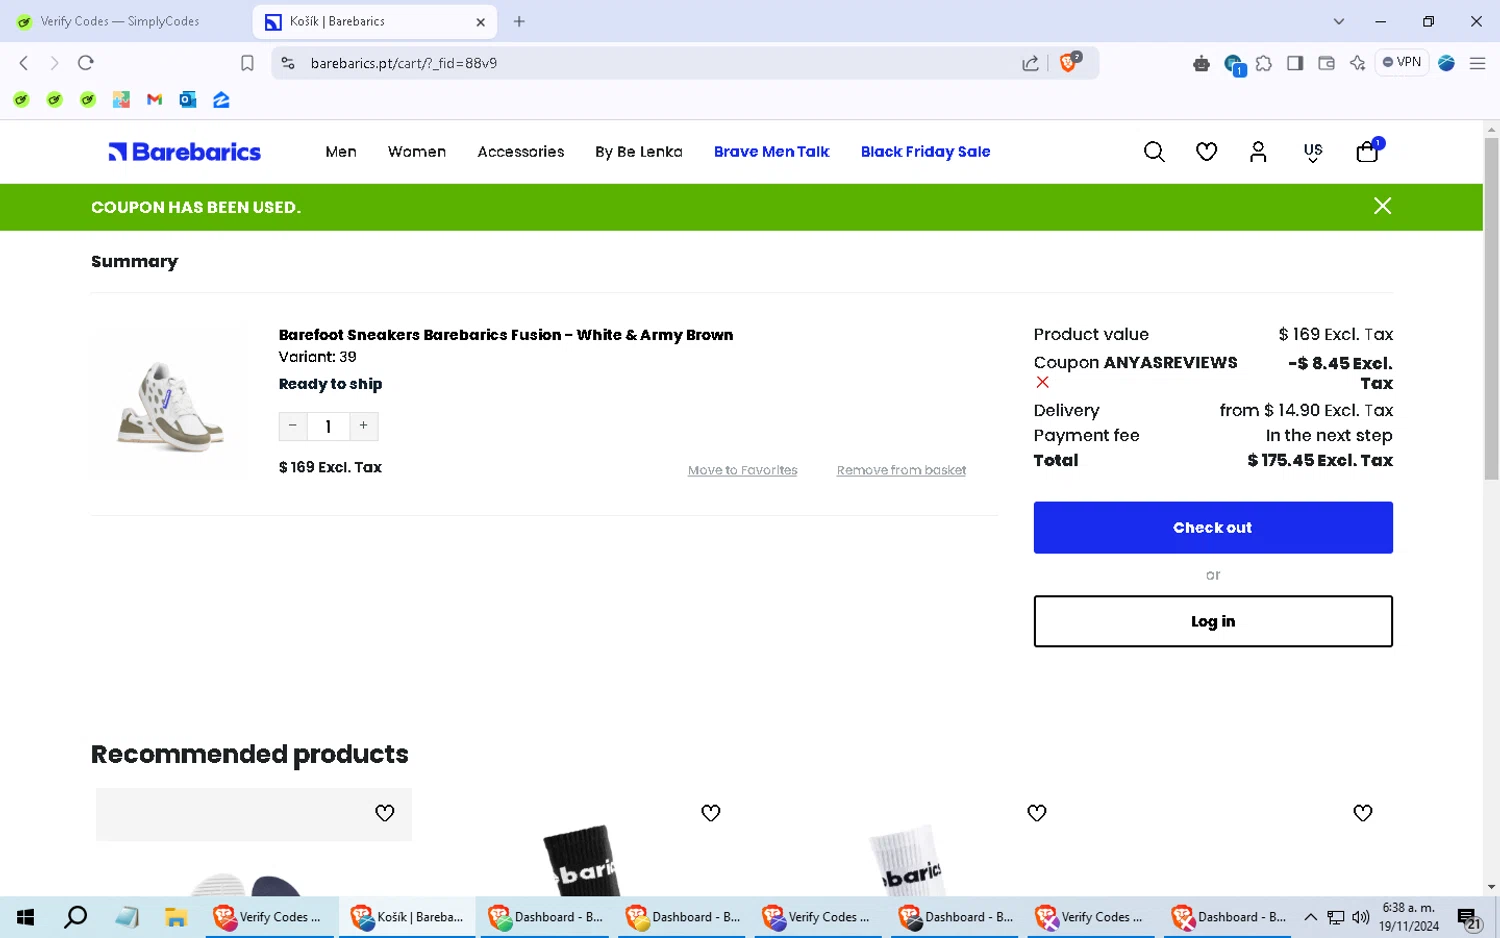Go back in browser history

[x=24, y=63]
